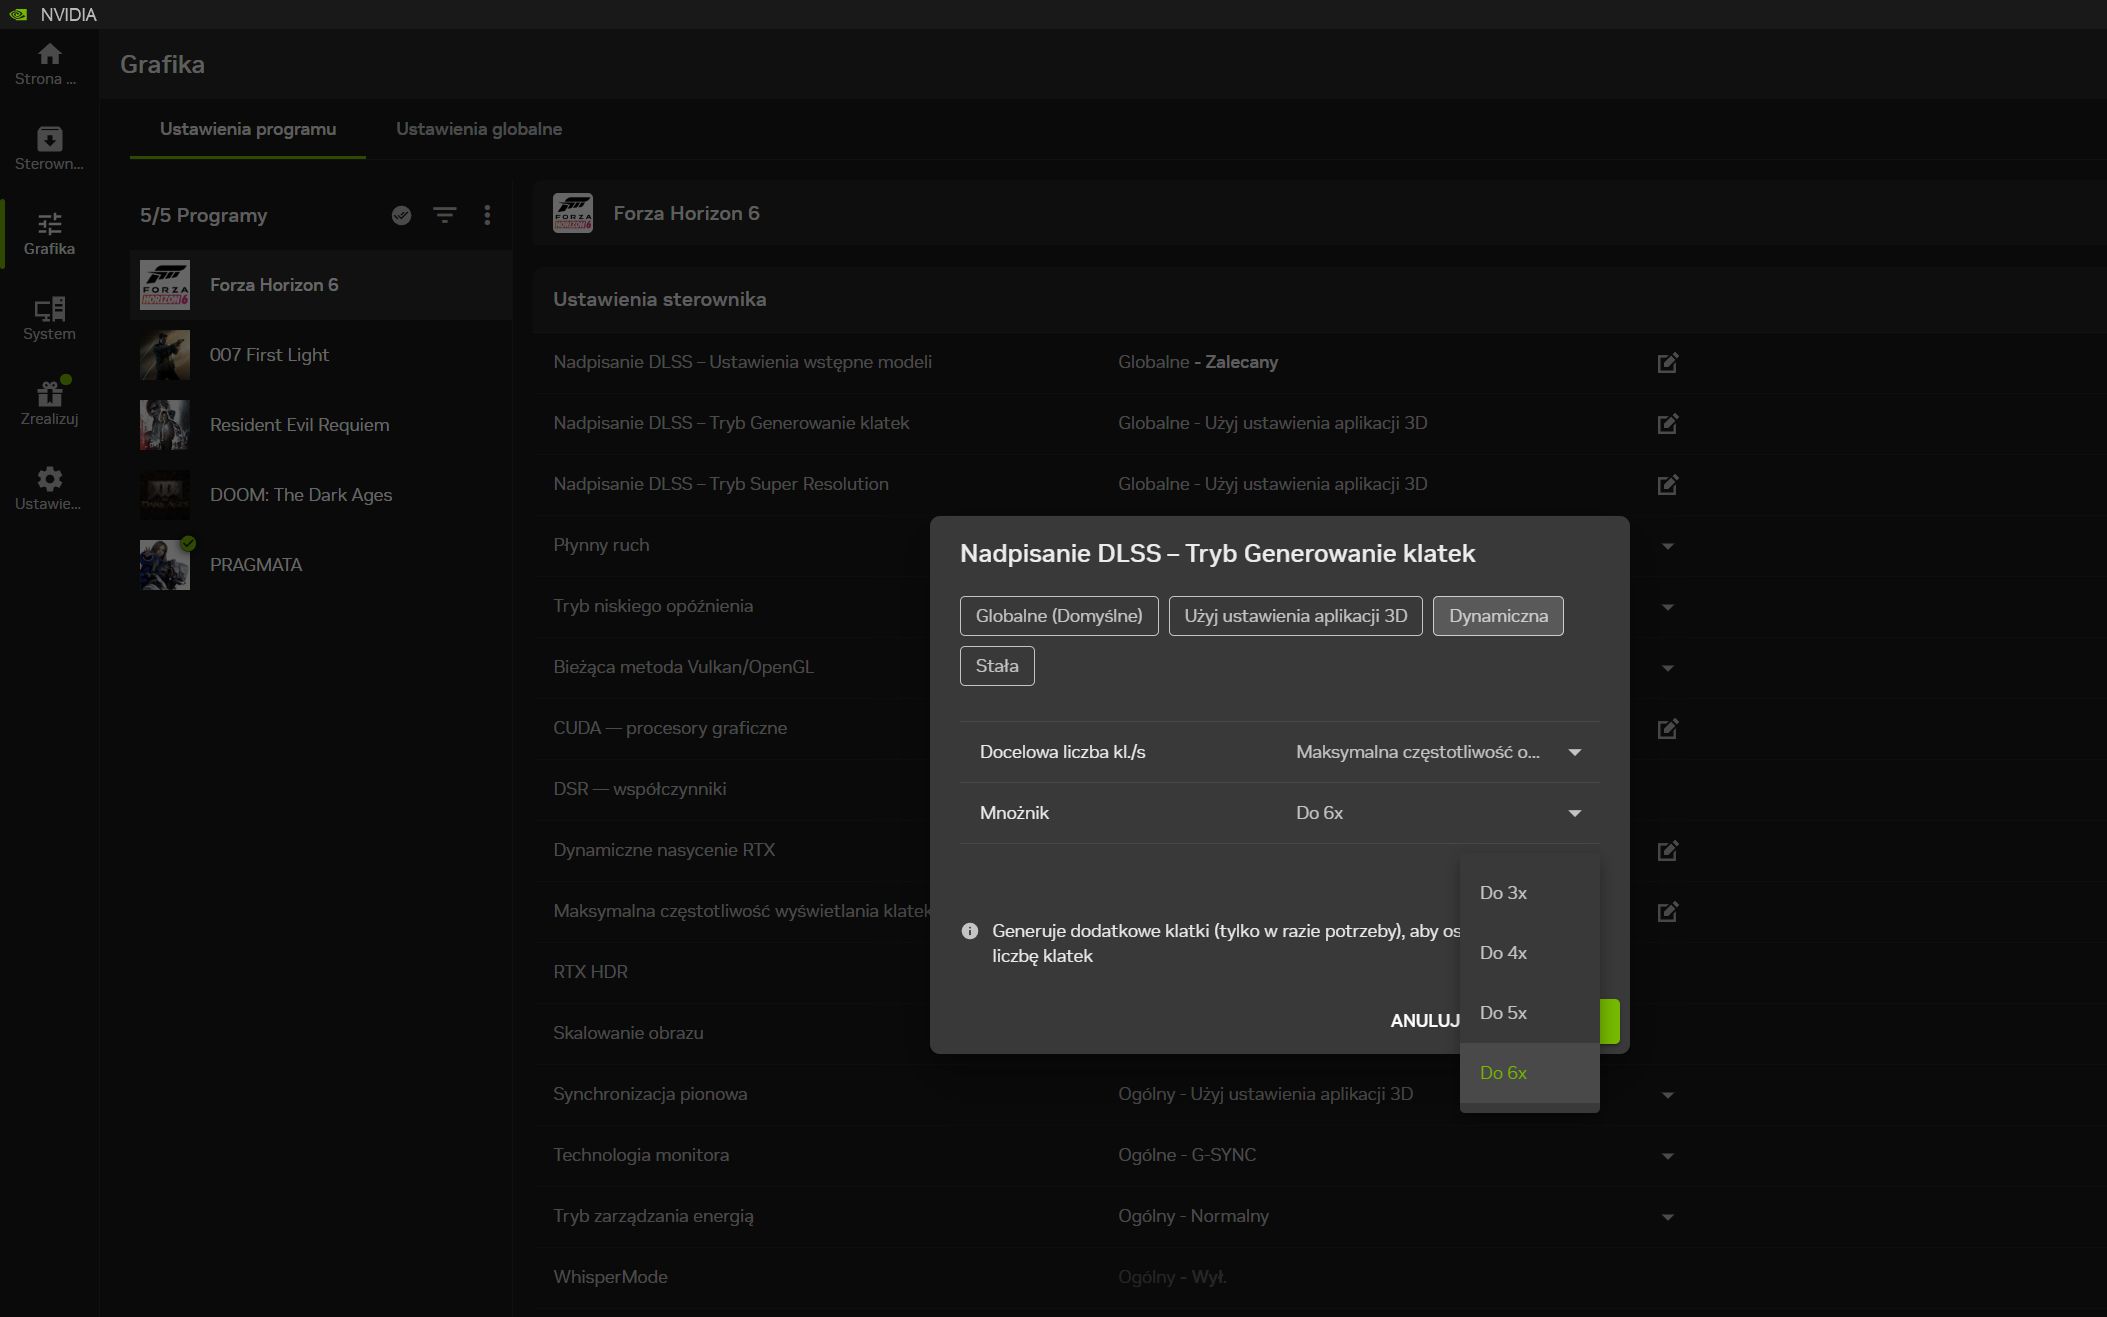Expand Synchronizacja pionowa dropdown arrow
Image resolution: width=2107 pixels, height=1317 pixels.
pos(1667,1095)
